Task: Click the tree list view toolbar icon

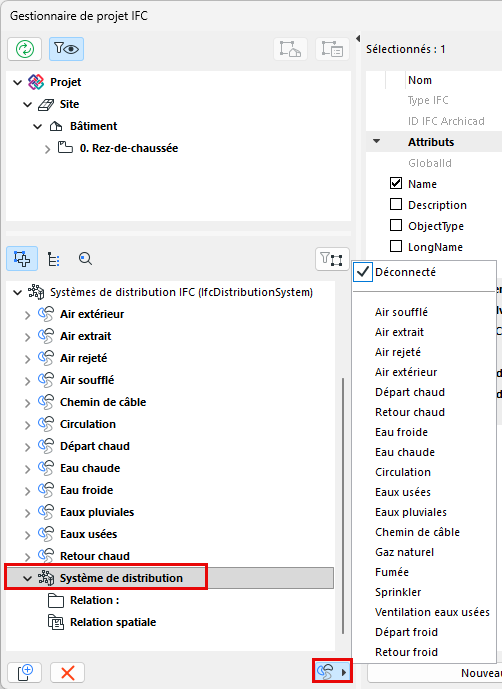Action: coord(332,49)
